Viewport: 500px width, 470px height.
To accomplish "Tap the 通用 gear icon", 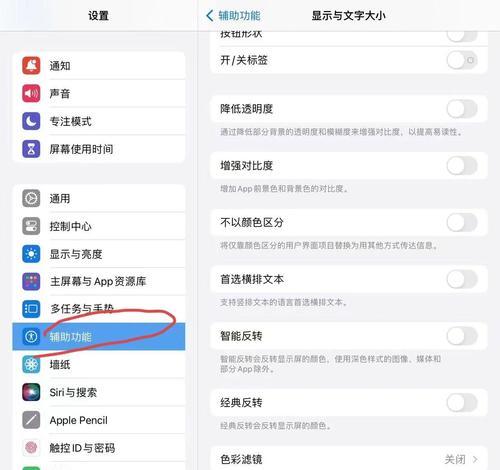I will point(31,198).
